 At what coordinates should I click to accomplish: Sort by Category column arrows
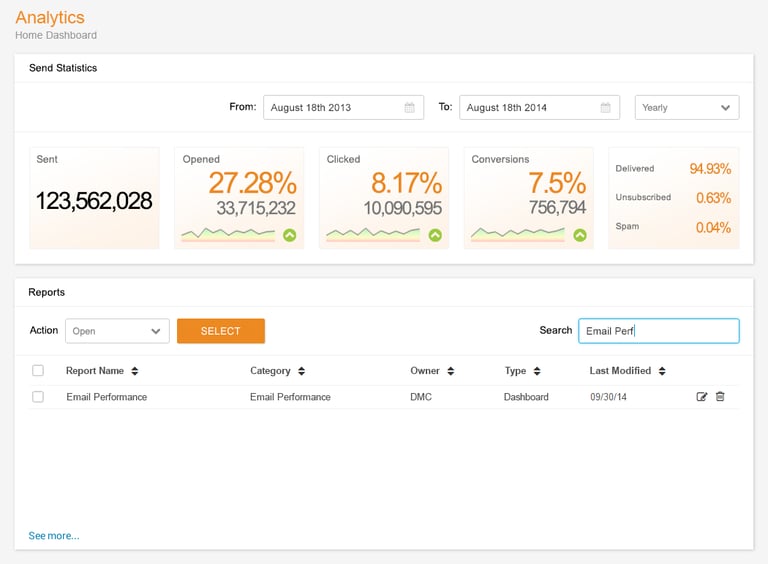click(x=301, y=371)
